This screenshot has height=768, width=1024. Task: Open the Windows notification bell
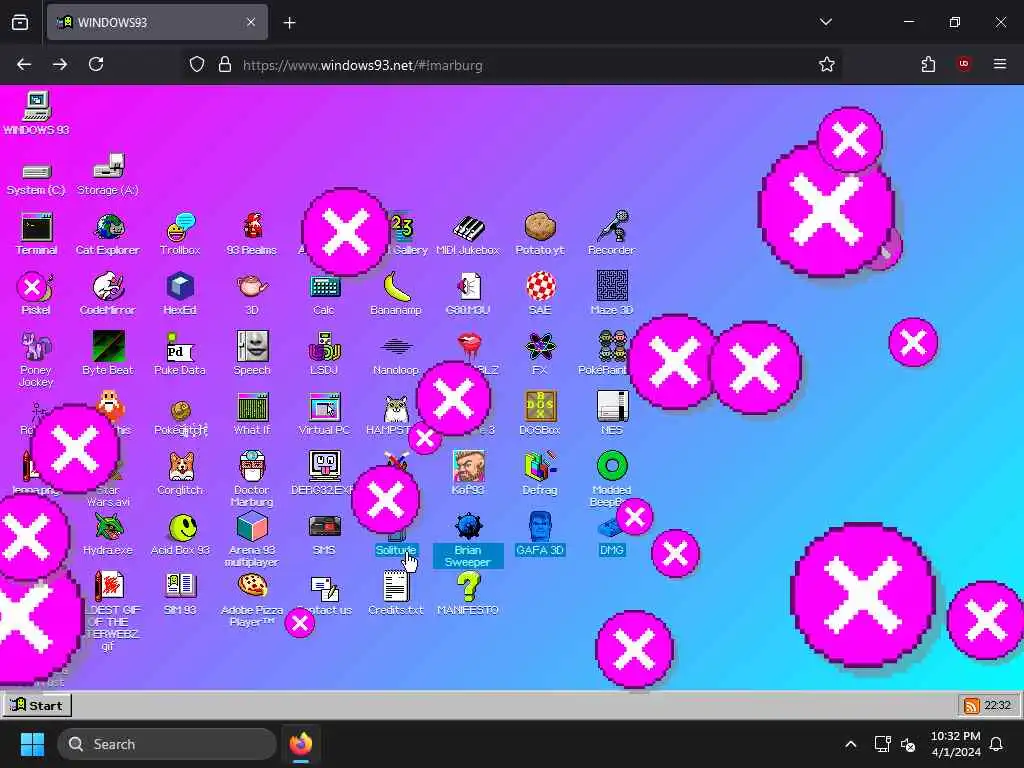tap(996, 744)
